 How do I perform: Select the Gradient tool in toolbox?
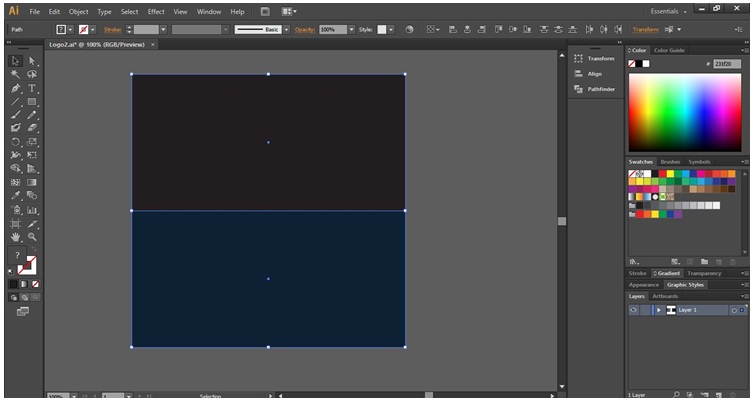[x=32, y=182]
